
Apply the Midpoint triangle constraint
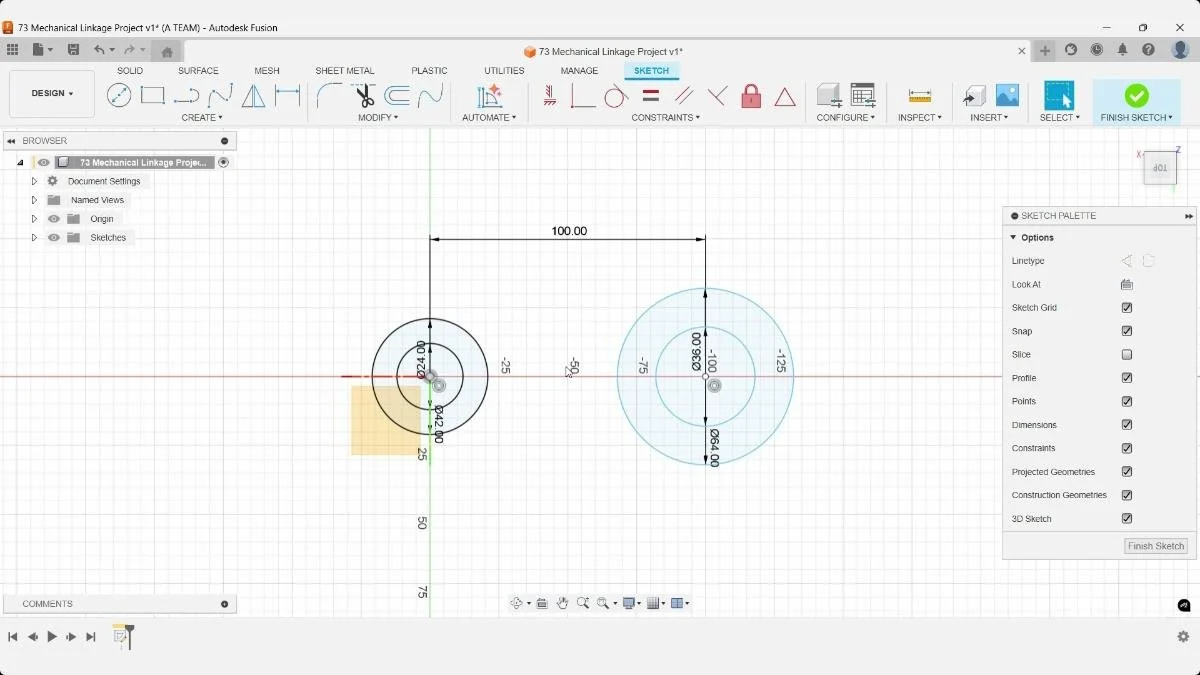(785, 96)
